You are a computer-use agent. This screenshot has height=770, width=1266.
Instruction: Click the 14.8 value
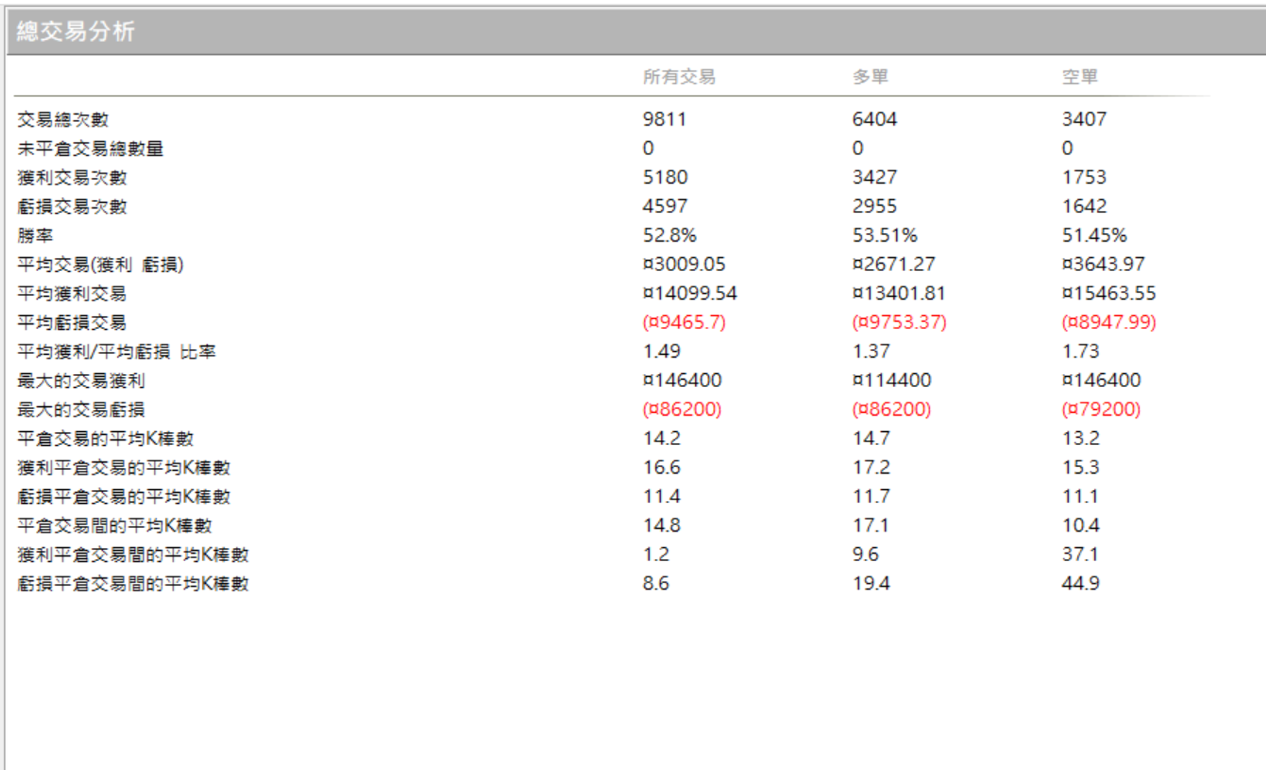tap(661, 526)
